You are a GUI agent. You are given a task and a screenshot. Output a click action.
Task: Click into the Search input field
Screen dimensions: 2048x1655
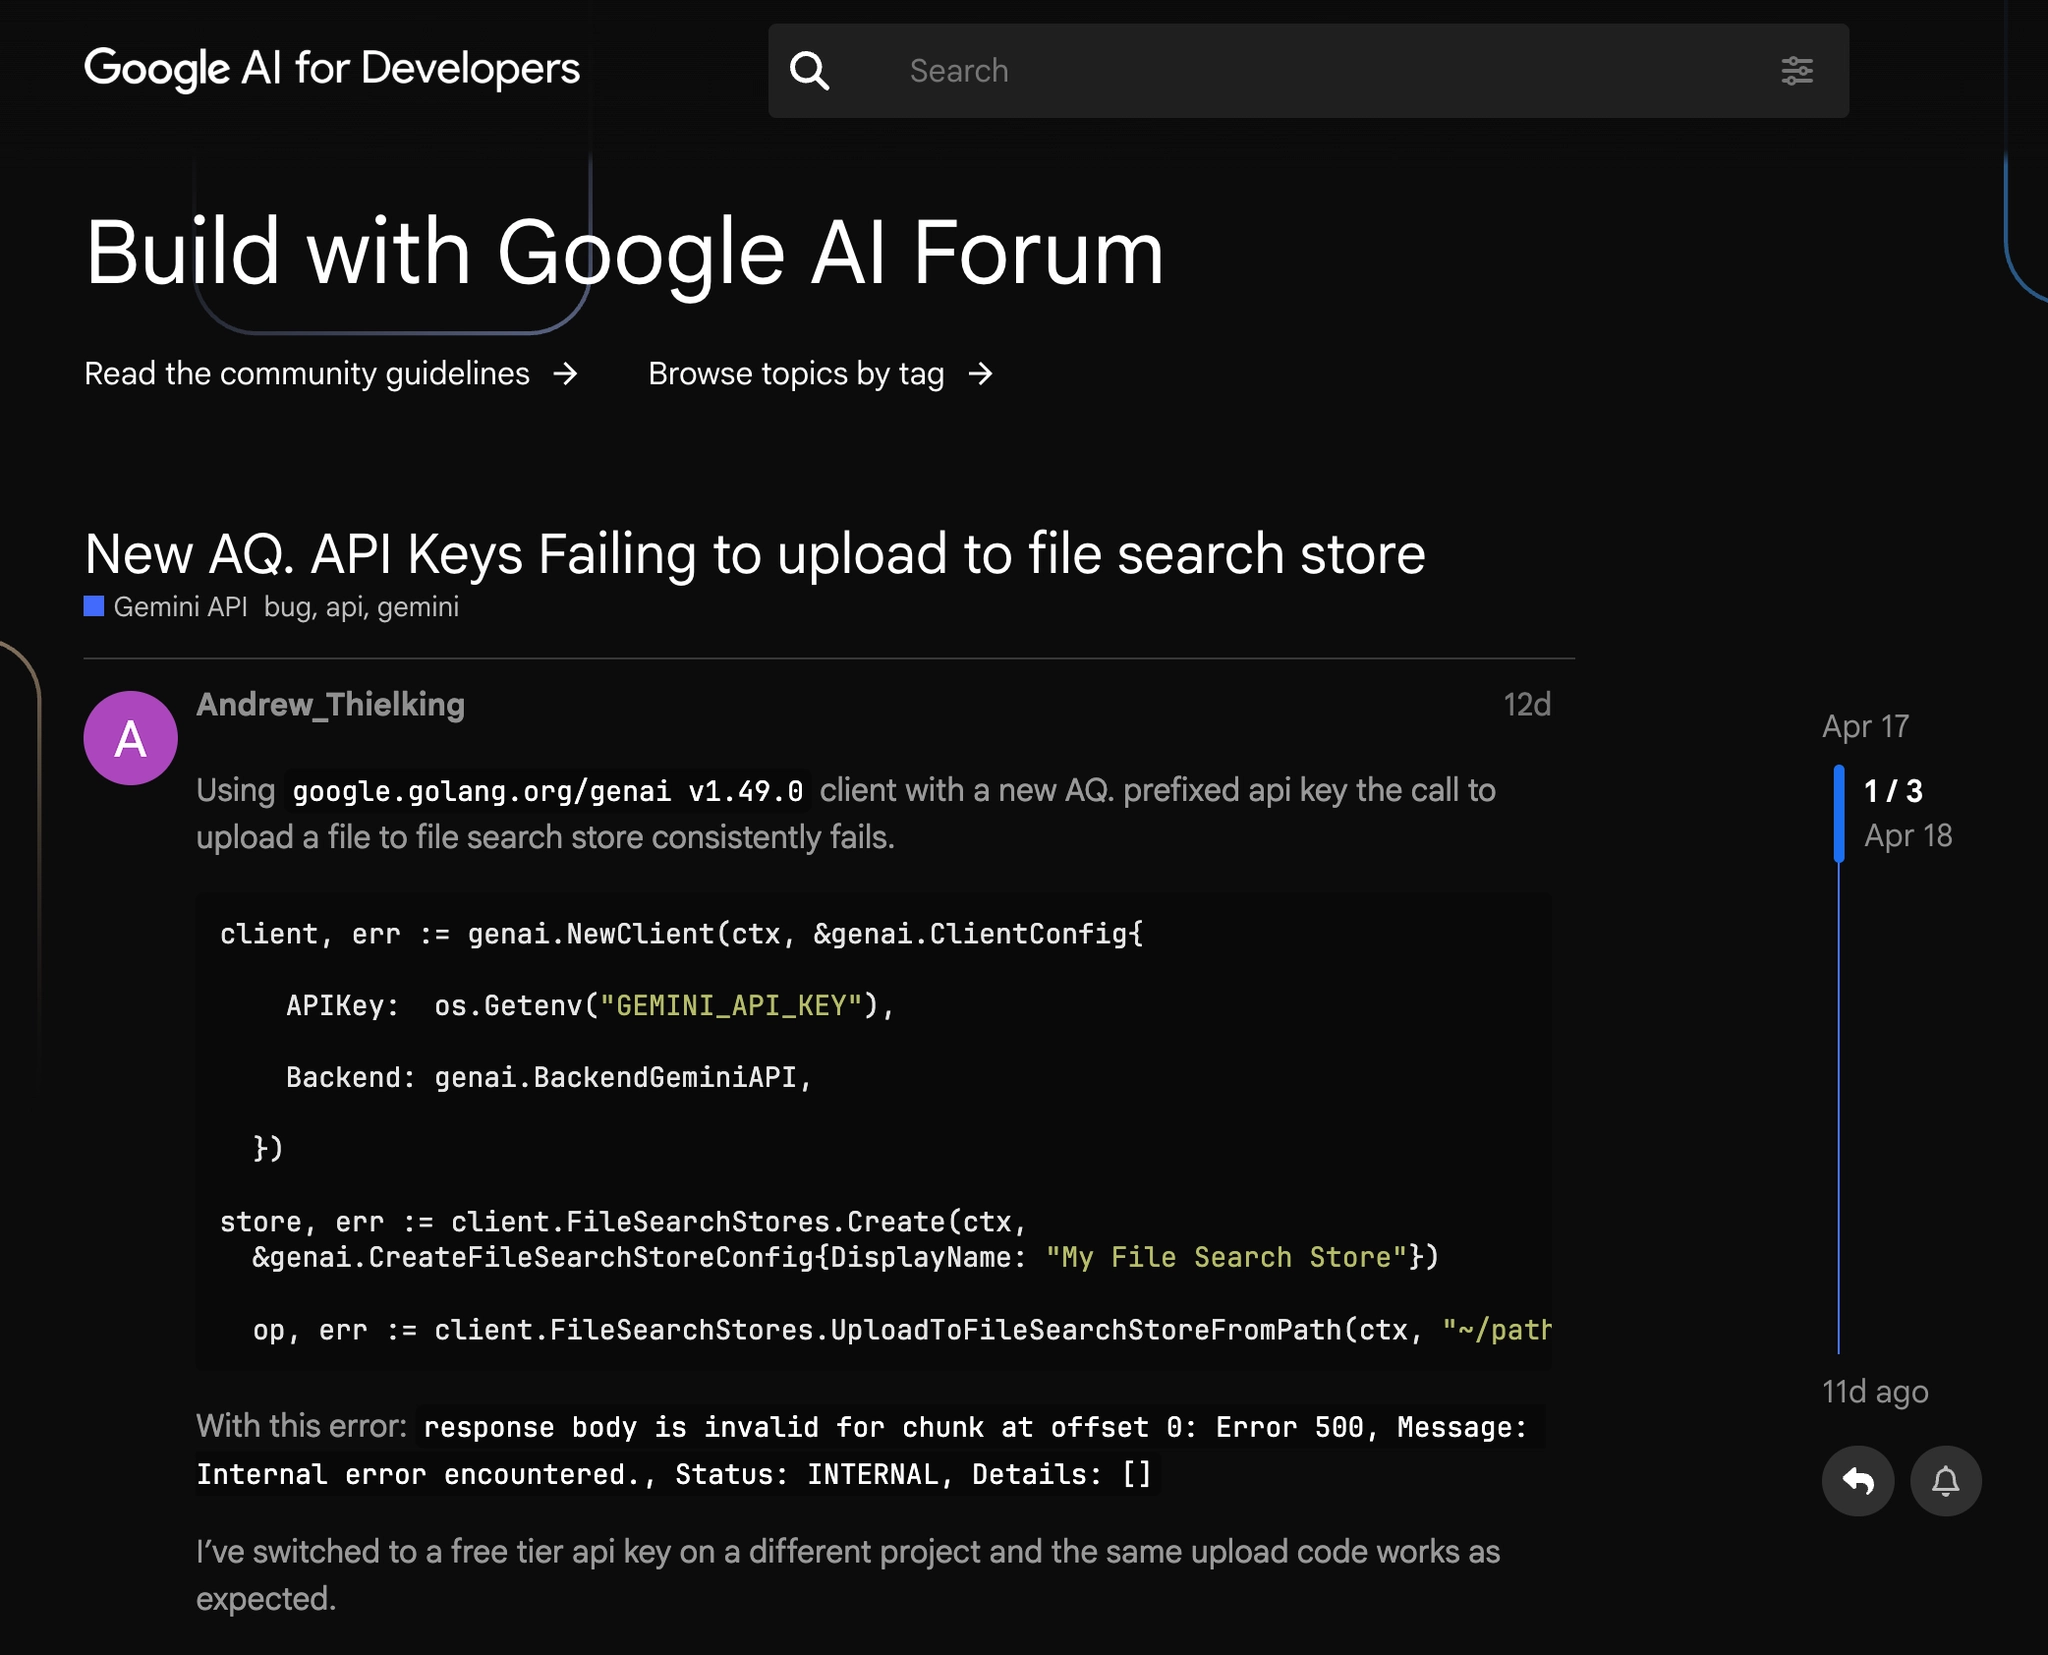(1200, 70)
